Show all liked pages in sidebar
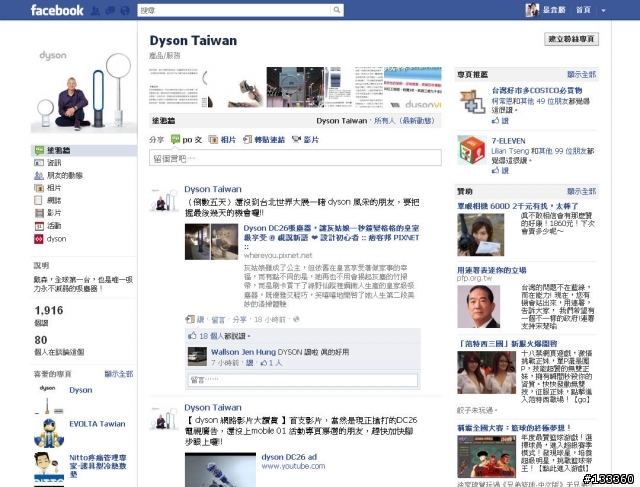Image resolution: width=640 pixels, height=487 pixels. pos(119,374)
